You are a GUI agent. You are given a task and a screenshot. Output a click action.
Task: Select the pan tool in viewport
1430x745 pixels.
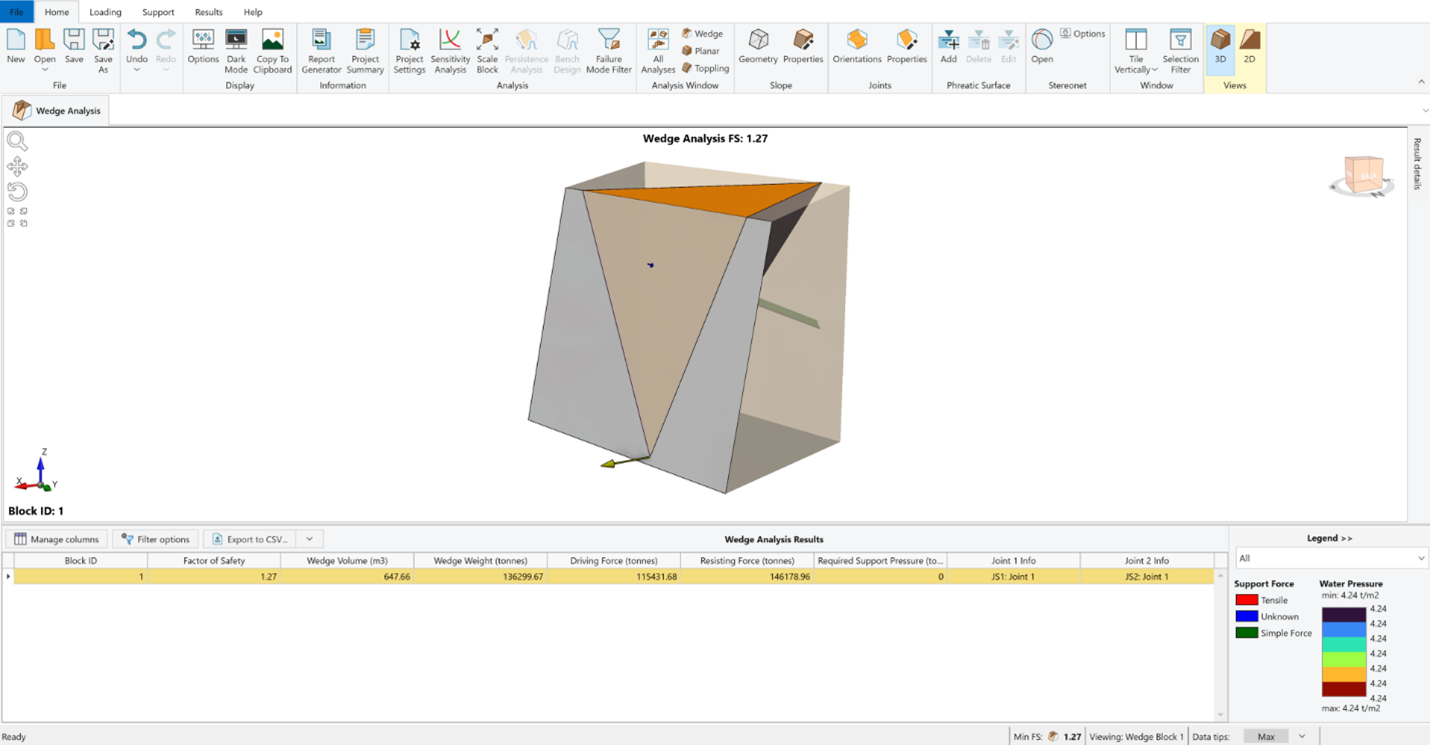point(17,166)
